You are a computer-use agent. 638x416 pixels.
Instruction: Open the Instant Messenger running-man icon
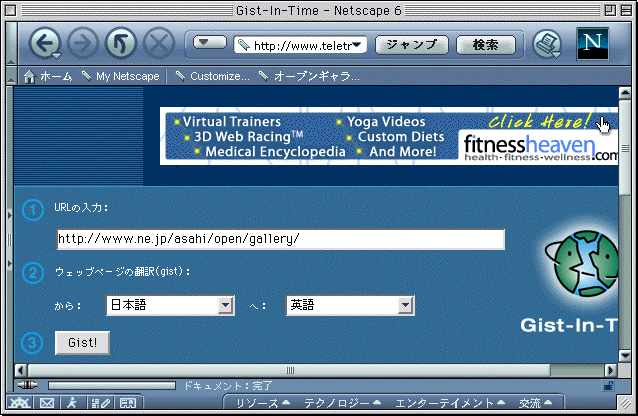pos(72,403)
